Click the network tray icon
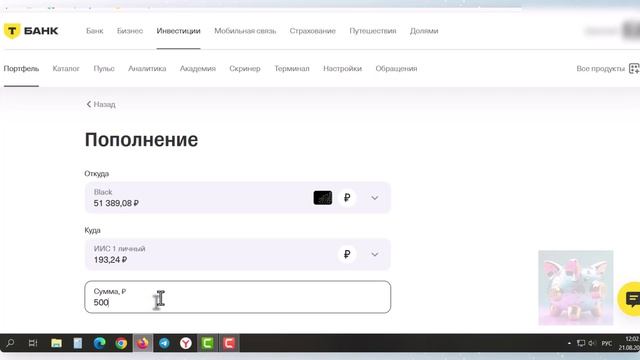 [581, 343]
